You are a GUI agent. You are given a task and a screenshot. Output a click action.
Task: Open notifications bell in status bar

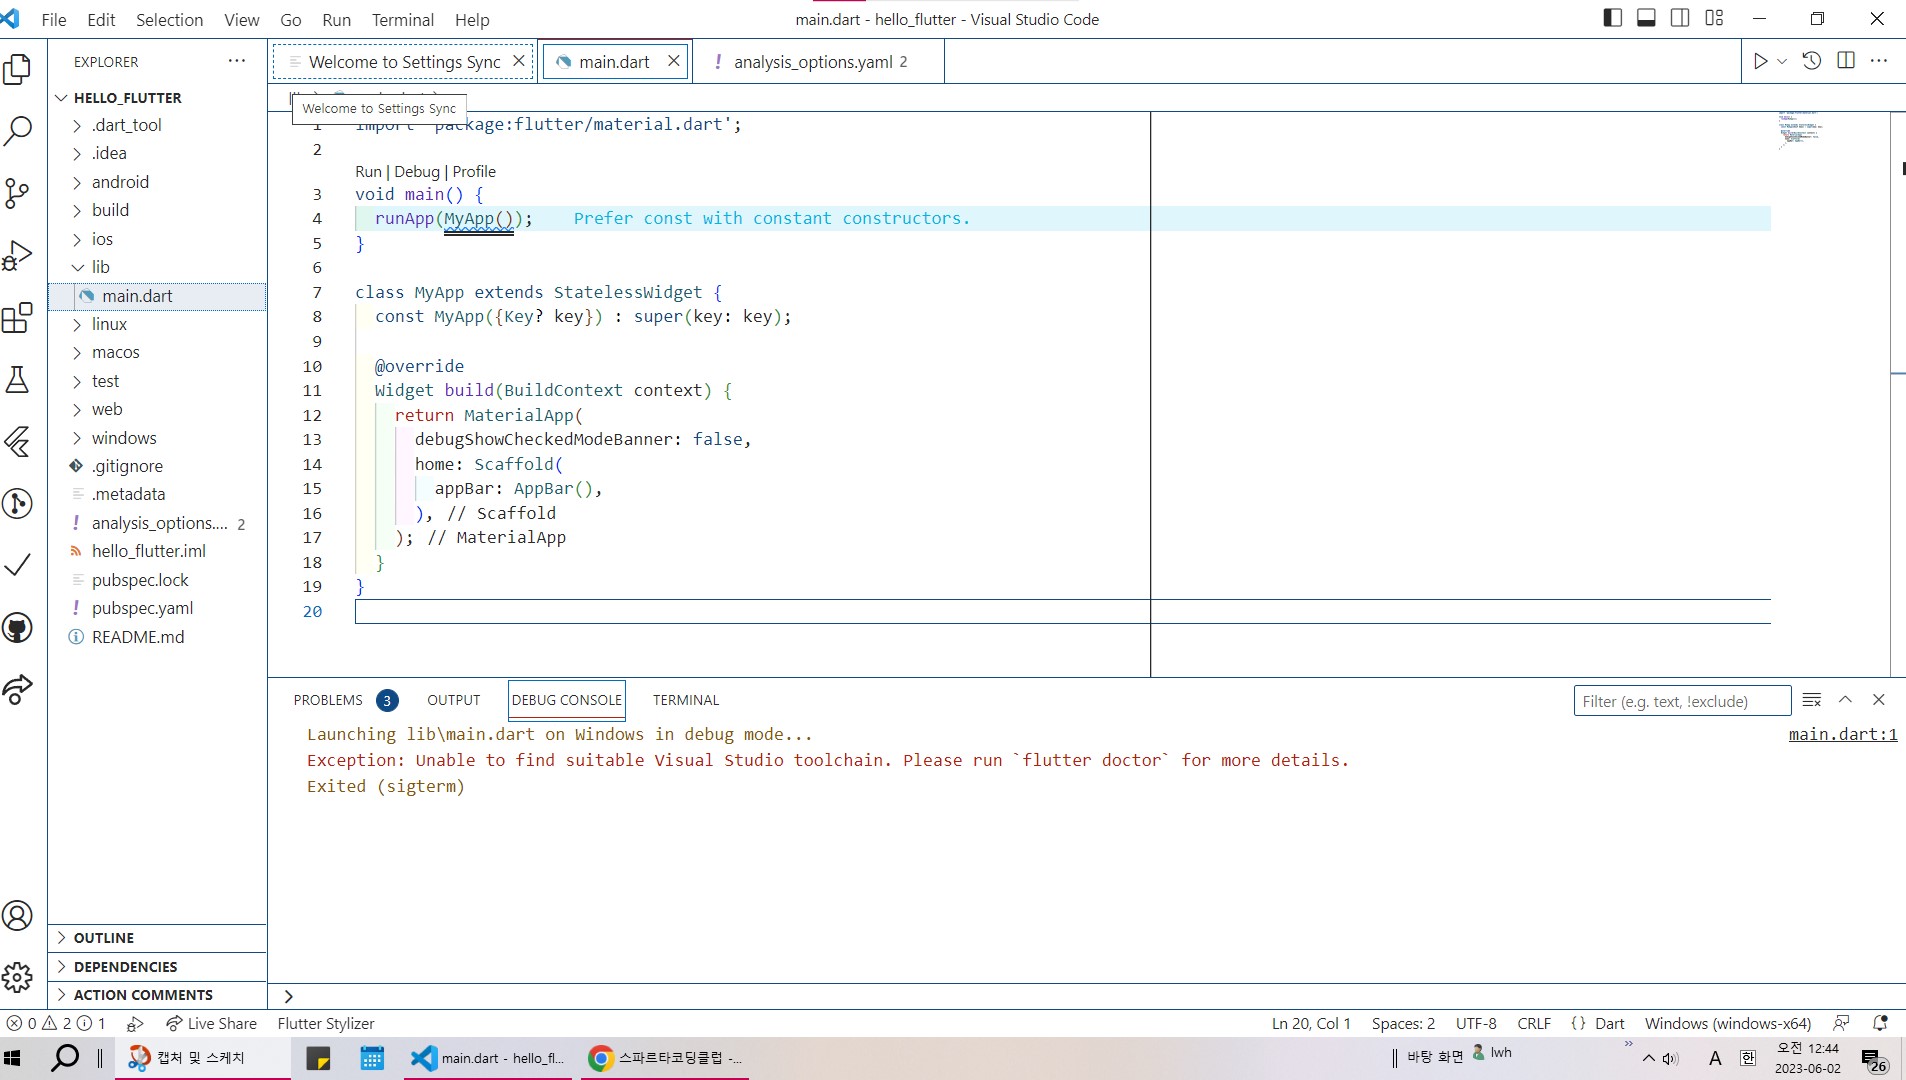pos(1880,1023)
